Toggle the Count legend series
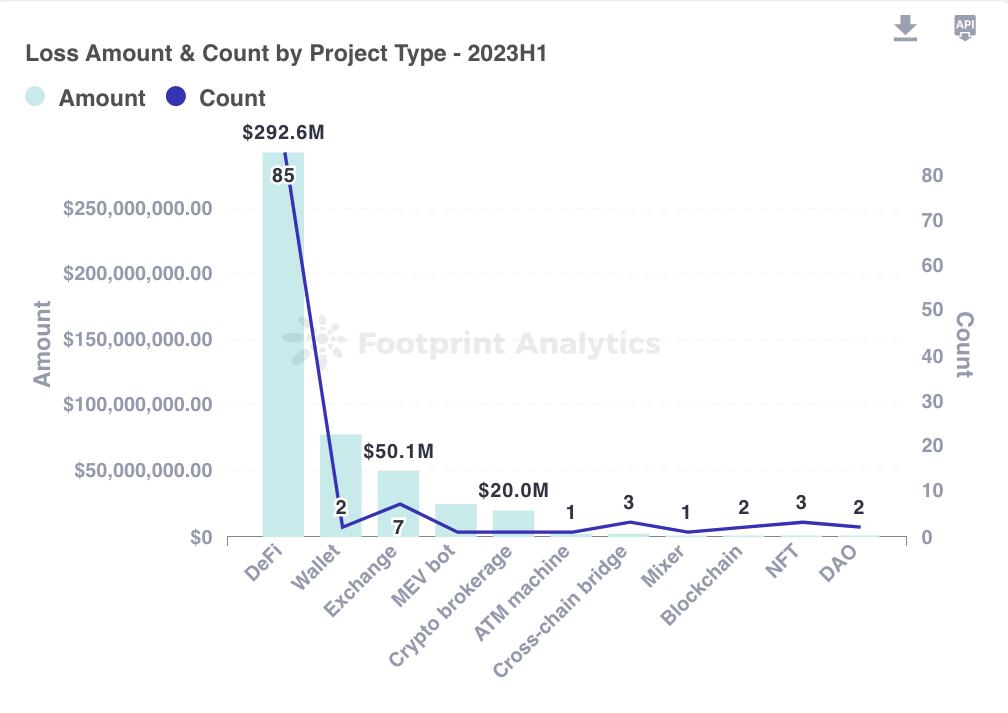This screenshot has height=713, width=1008. [x=215, y=98]
